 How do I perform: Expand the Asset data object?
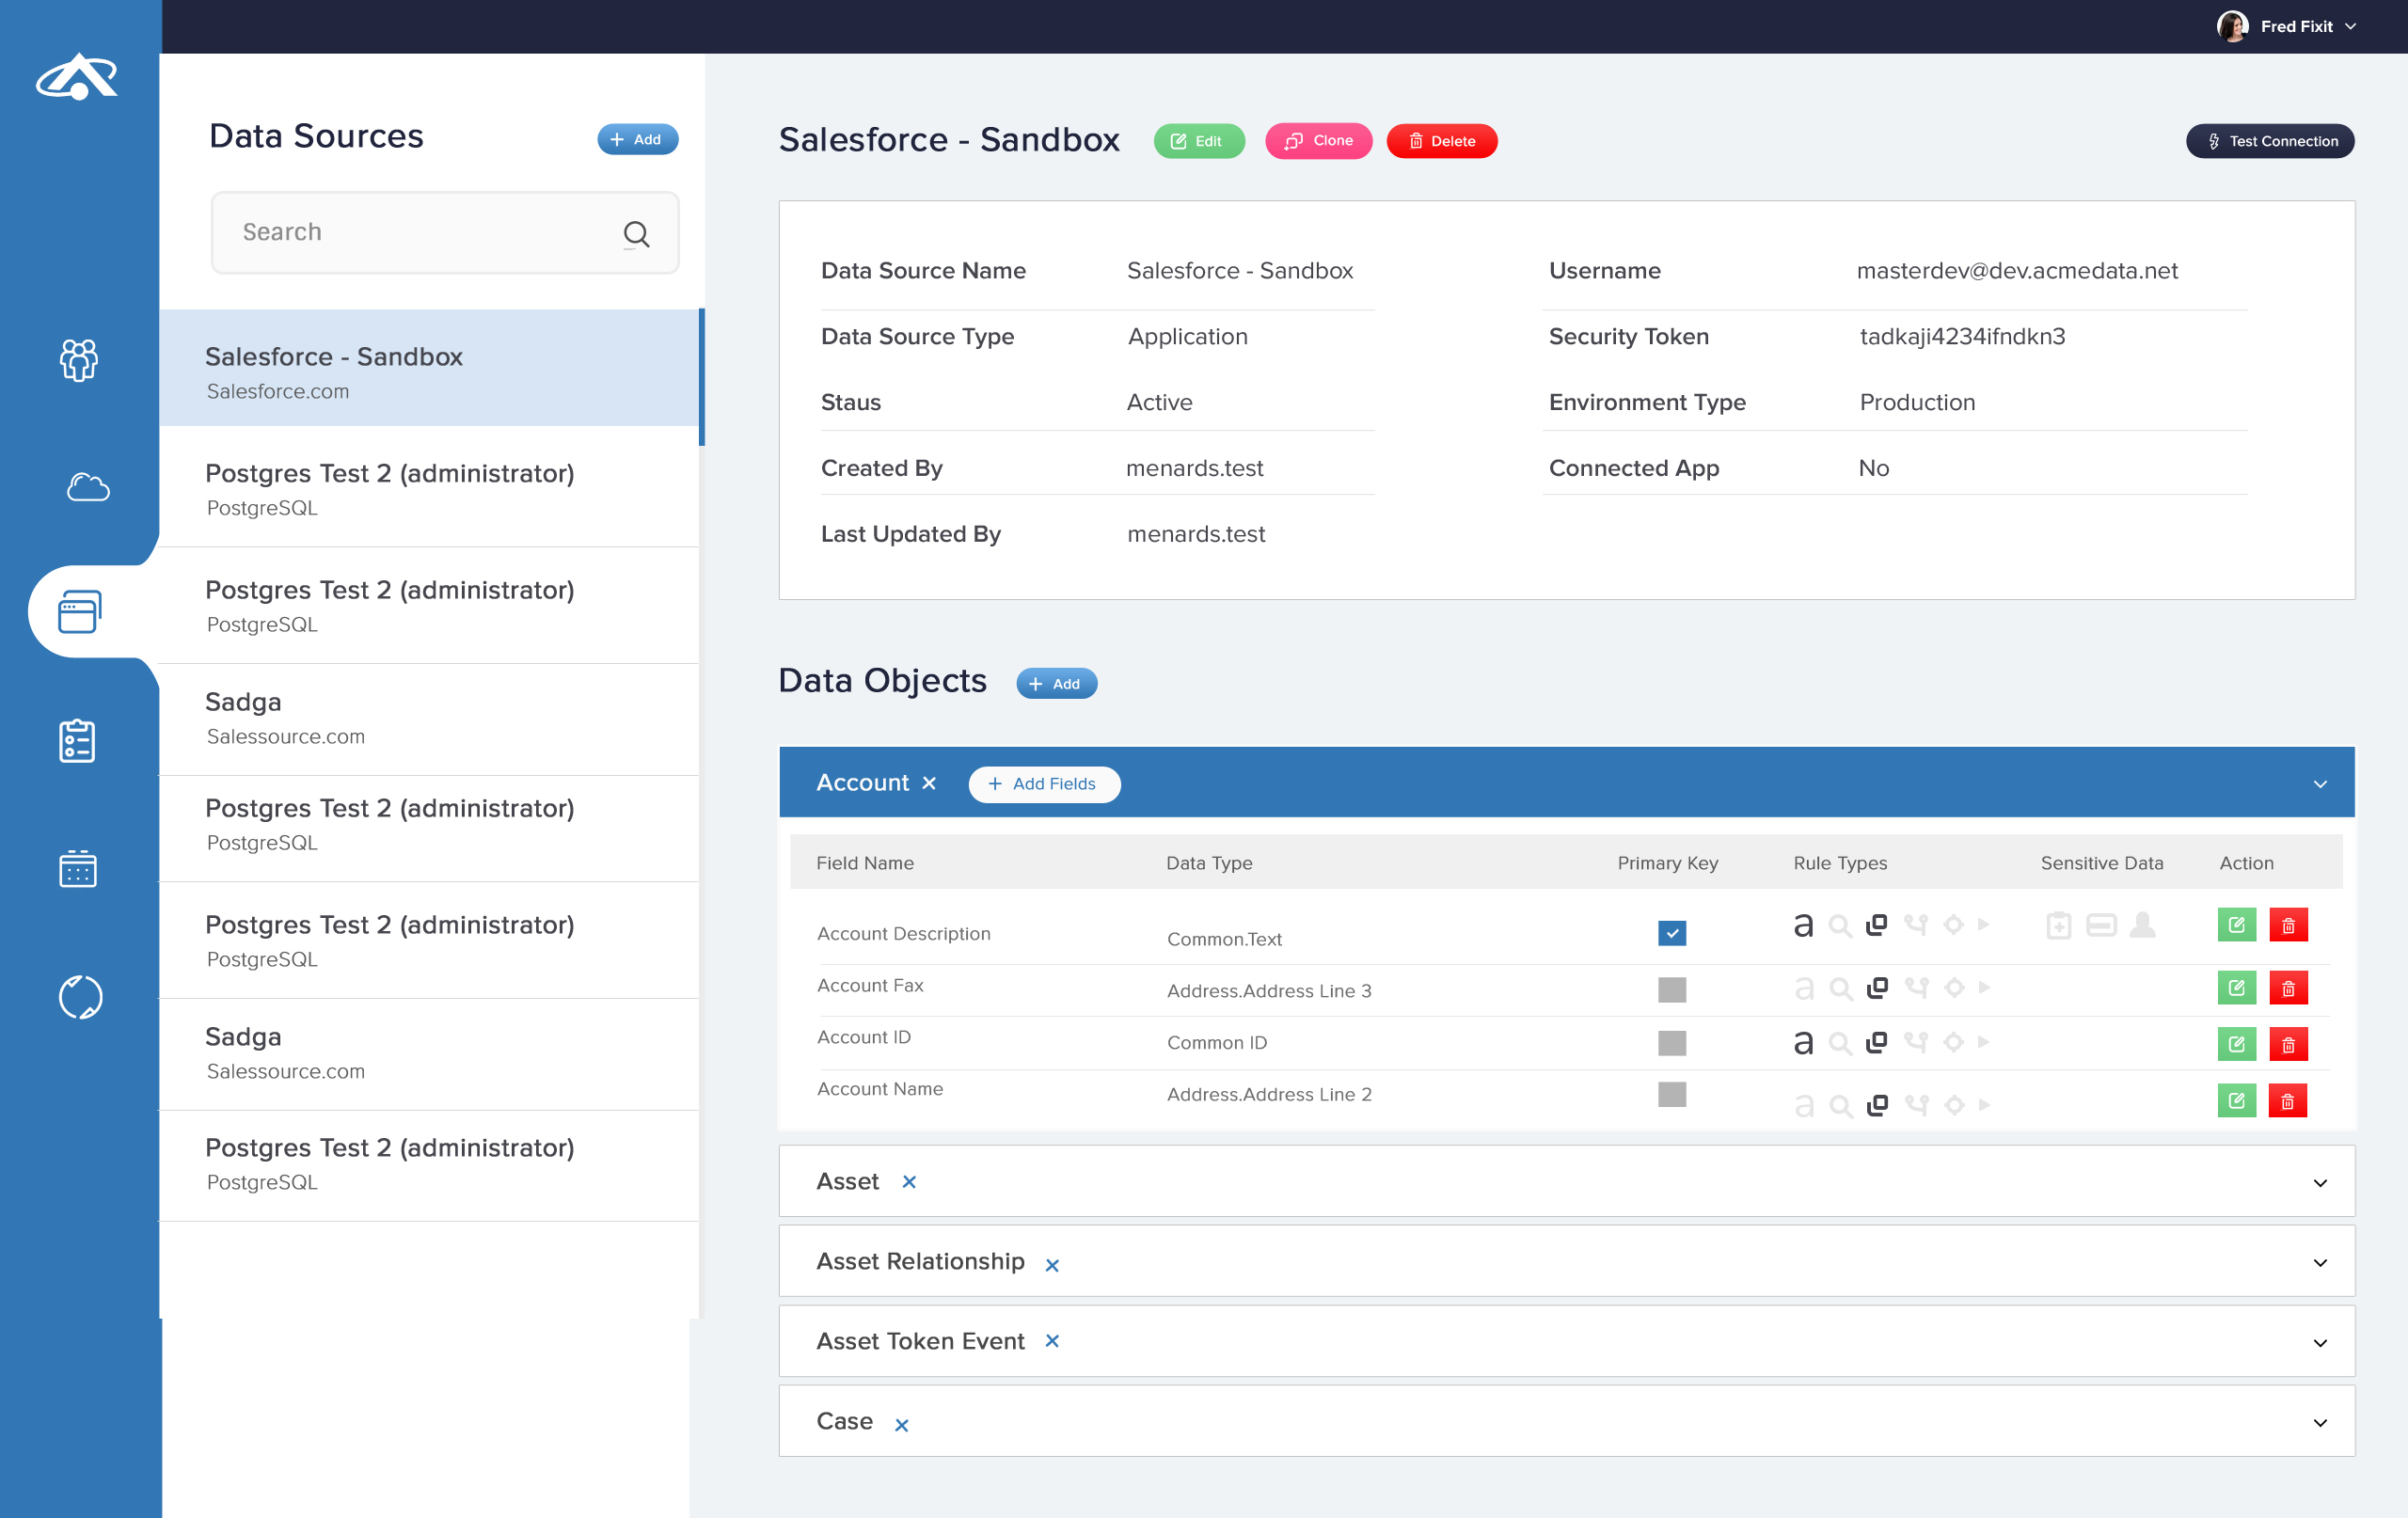point(2320,1183)
